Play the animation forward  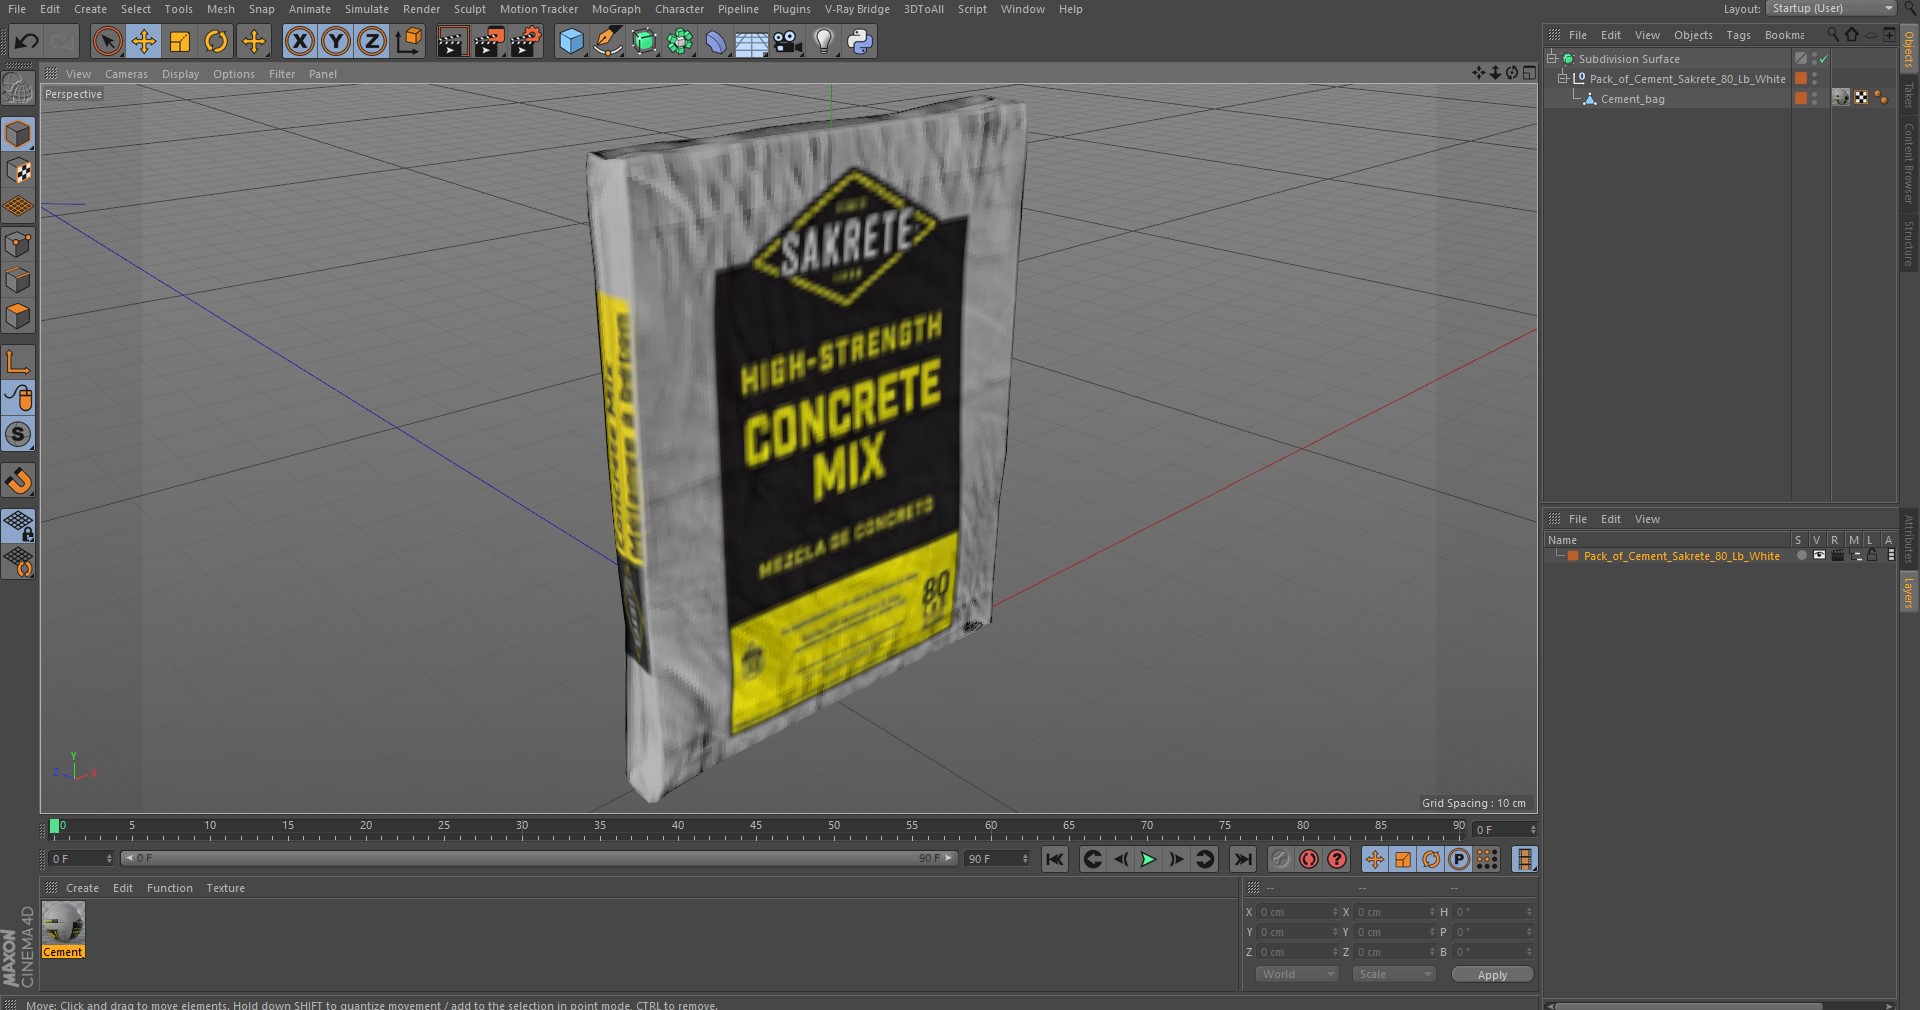point(1148,859)
